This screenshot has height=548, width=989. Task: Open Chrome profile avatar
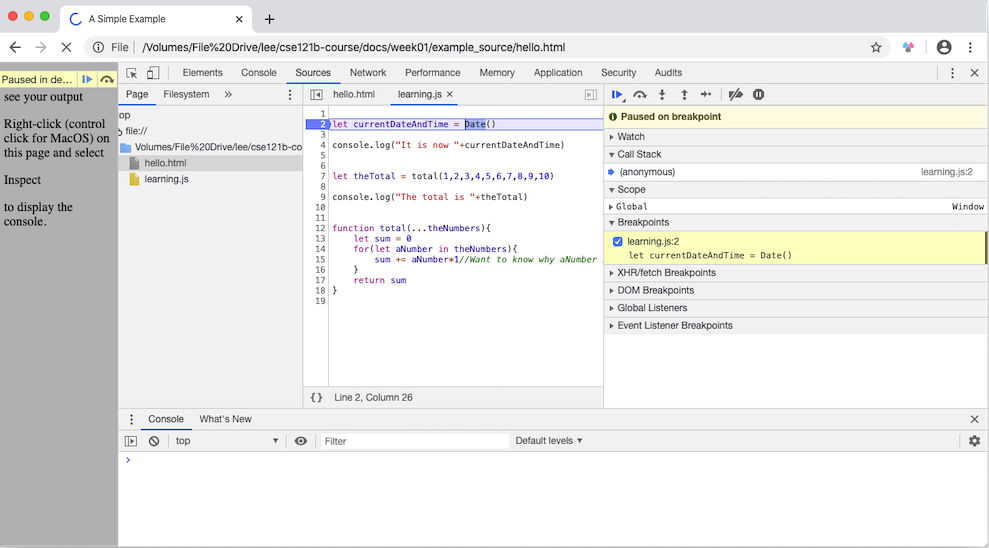point(944,47)
